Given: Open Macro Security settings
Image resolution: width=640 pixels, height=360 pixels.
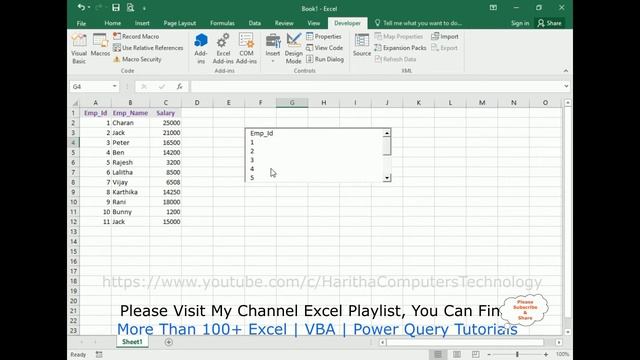Looking at the screenshot, I should click(x=137, y=59).
